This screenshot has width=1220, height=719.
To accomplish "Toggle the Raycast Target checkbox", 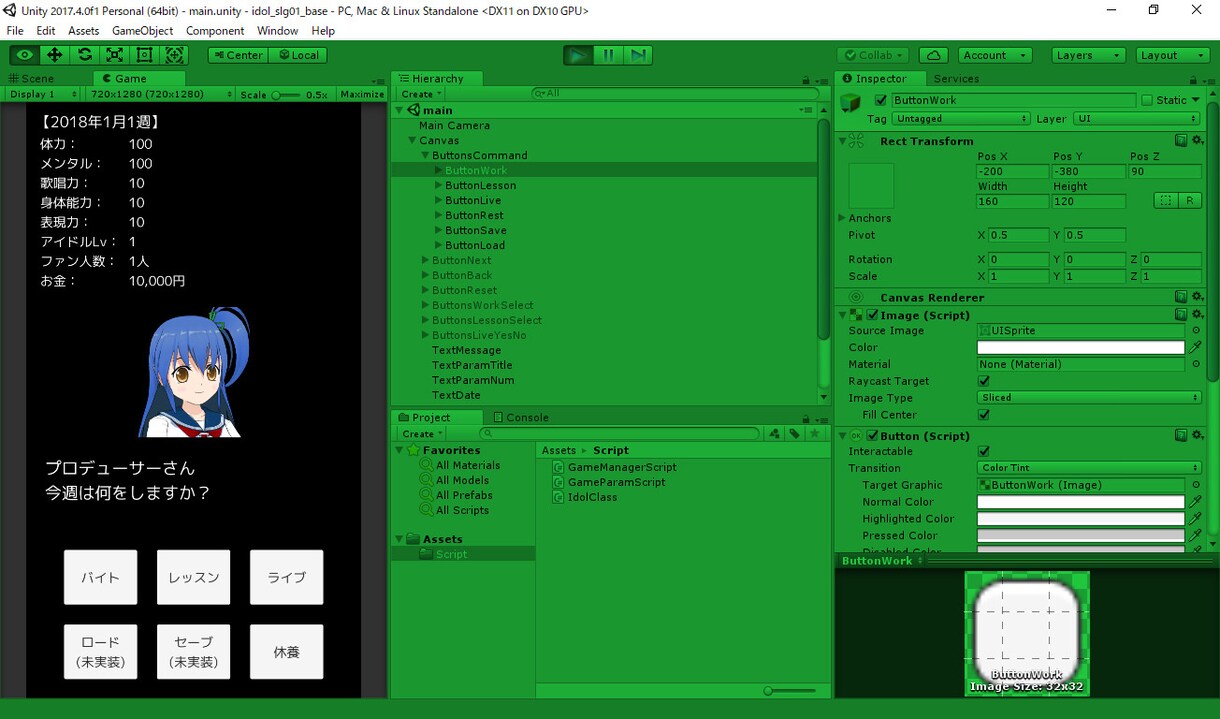I will [984, 381].
